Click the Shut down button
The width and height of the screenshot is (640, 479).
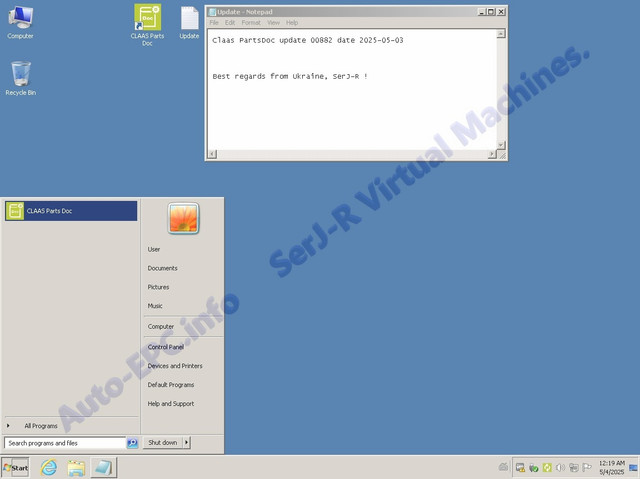click(x=162, y=442)
